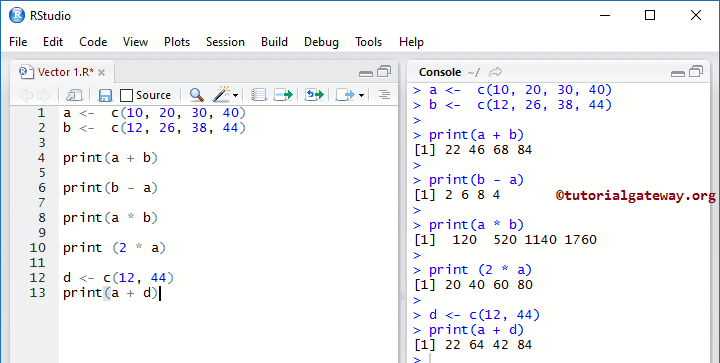Click 'print(a * b)' in the editor
Screen dimensions: 720x363
point(111,218)
